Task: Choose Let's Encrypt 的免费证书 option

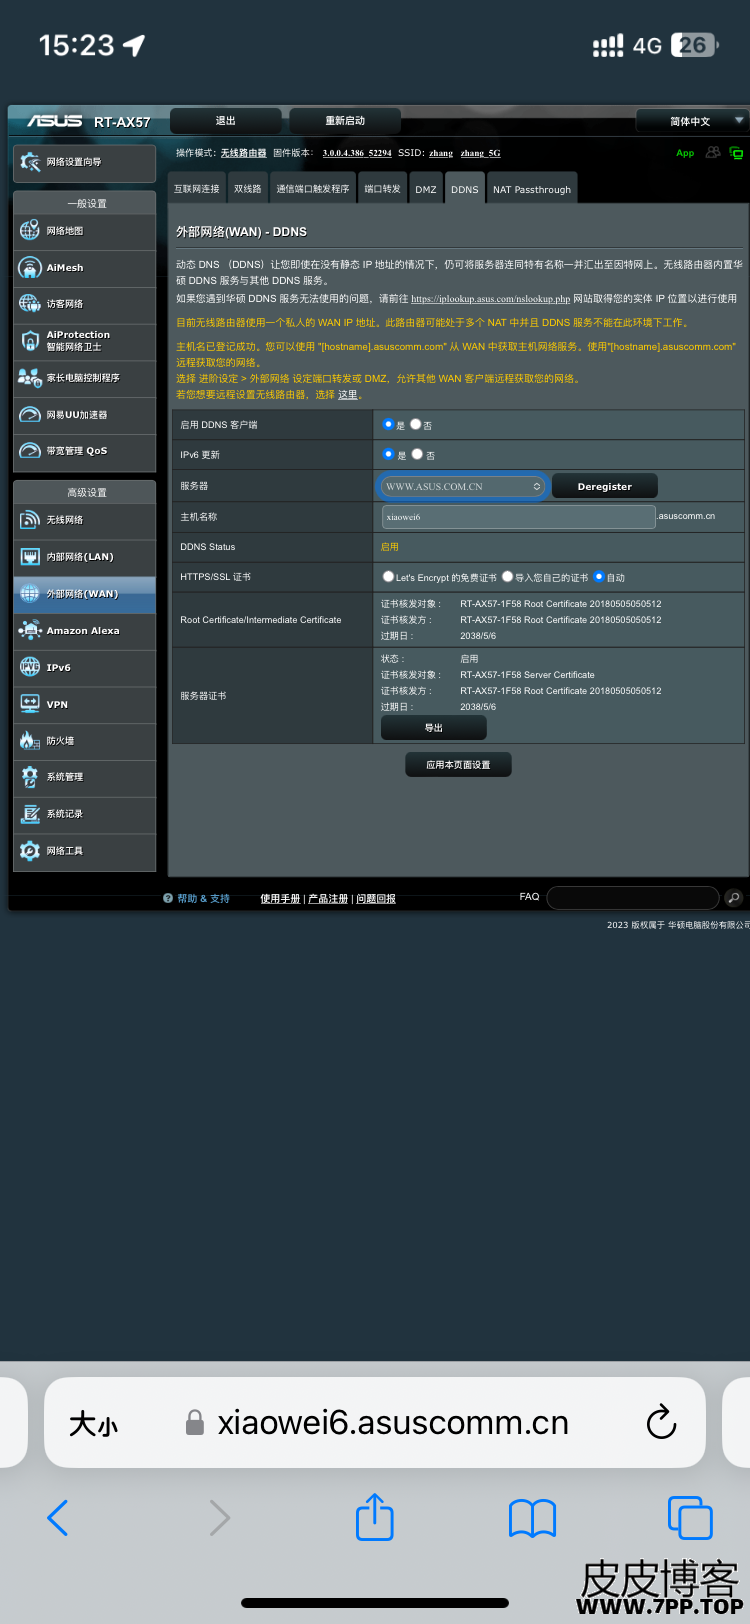Action: click(388, 576)
